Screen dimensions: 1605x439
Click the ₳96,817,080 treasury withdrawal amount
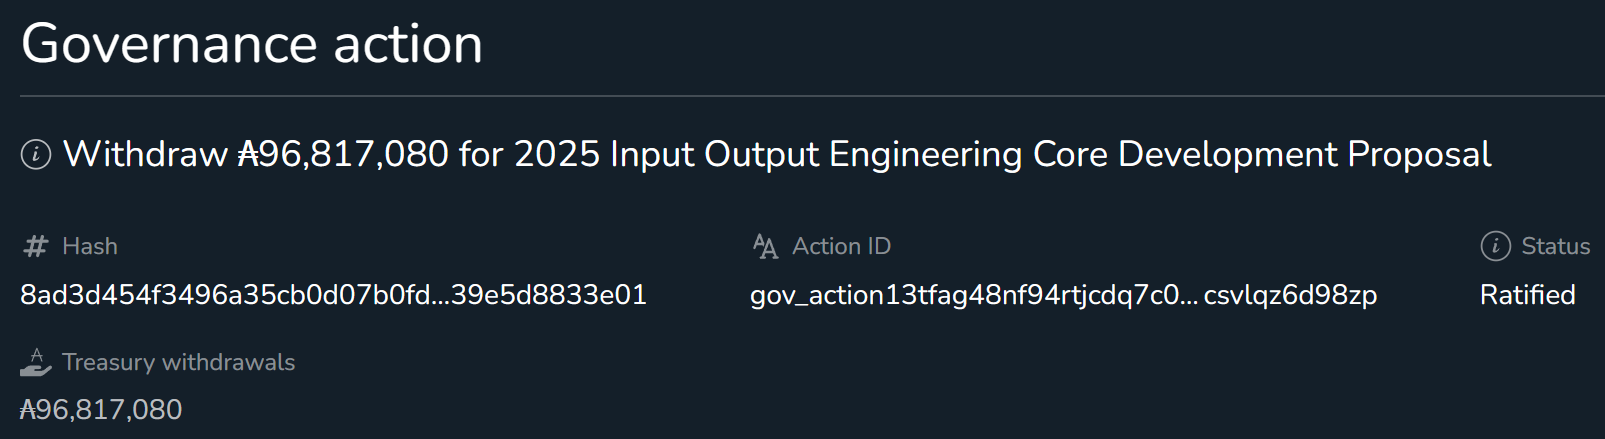101,410
